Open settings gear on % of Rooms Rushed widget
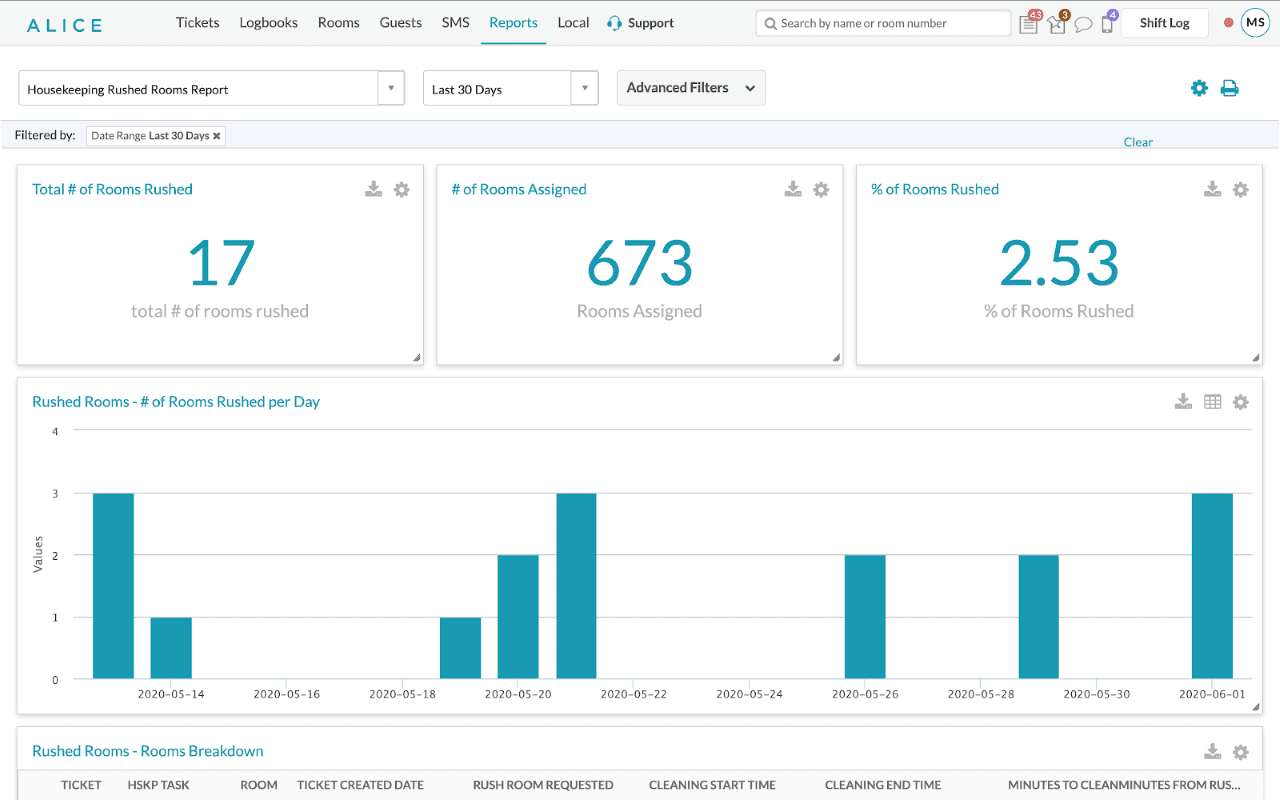This screenshot has height=800, width=1280. click(1240, 189)
